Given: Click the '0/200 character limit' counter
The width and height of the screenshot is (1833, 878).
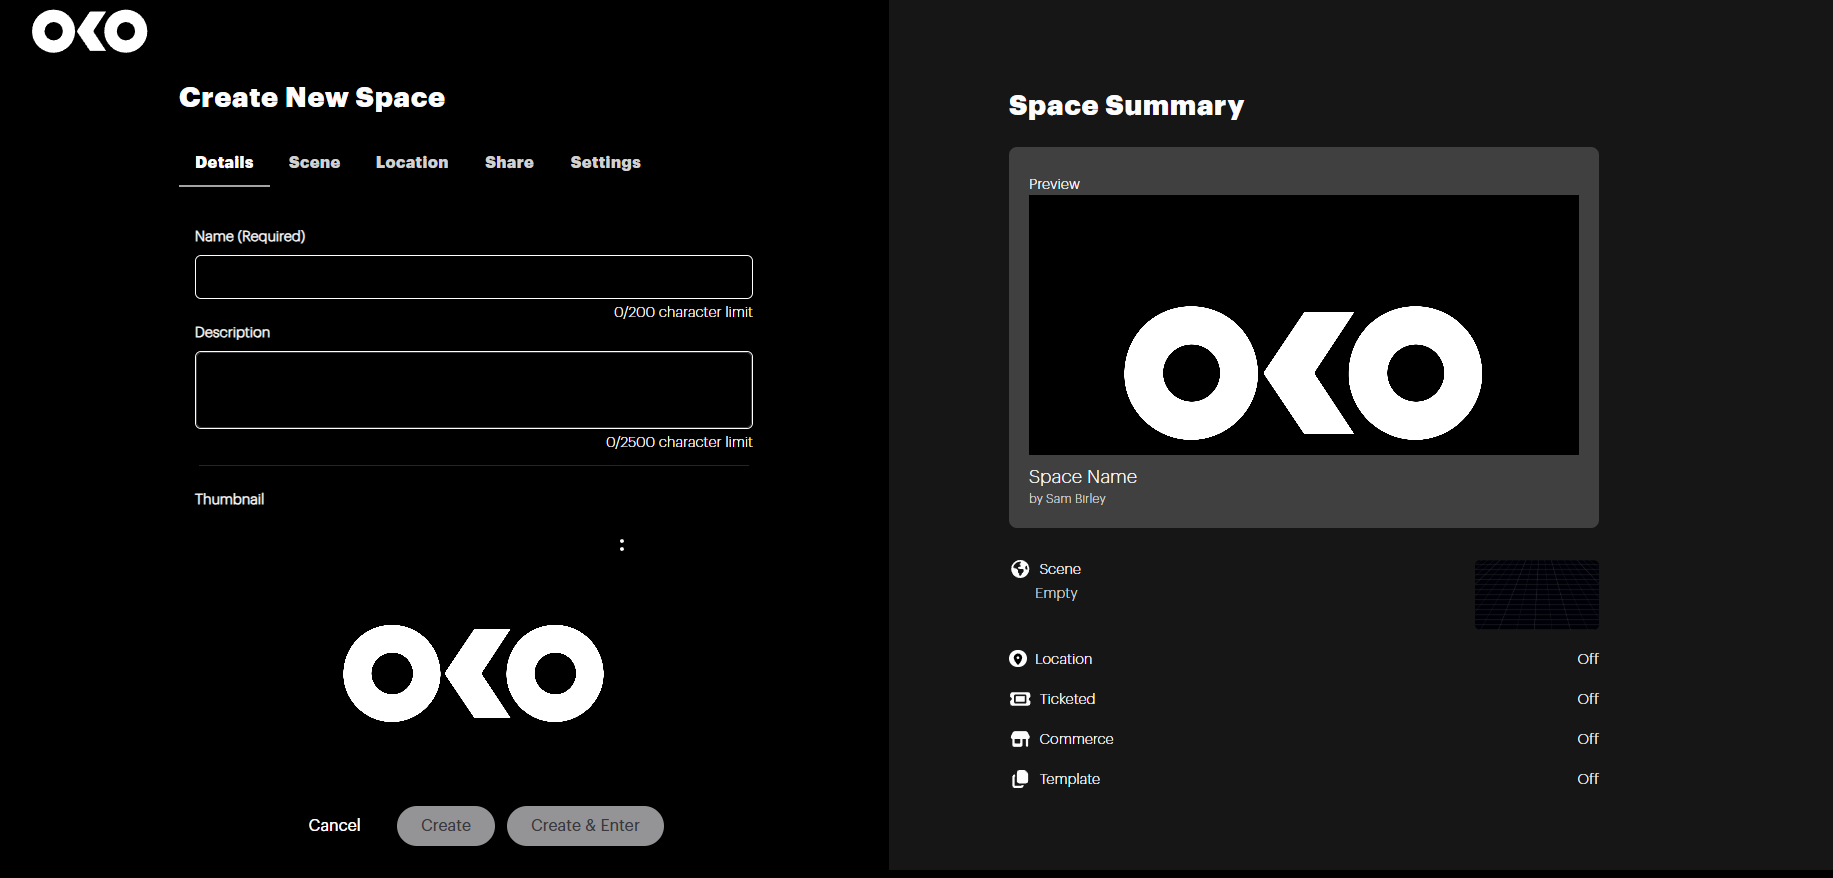Looking at the screenshot, I should tap(683, 312).
